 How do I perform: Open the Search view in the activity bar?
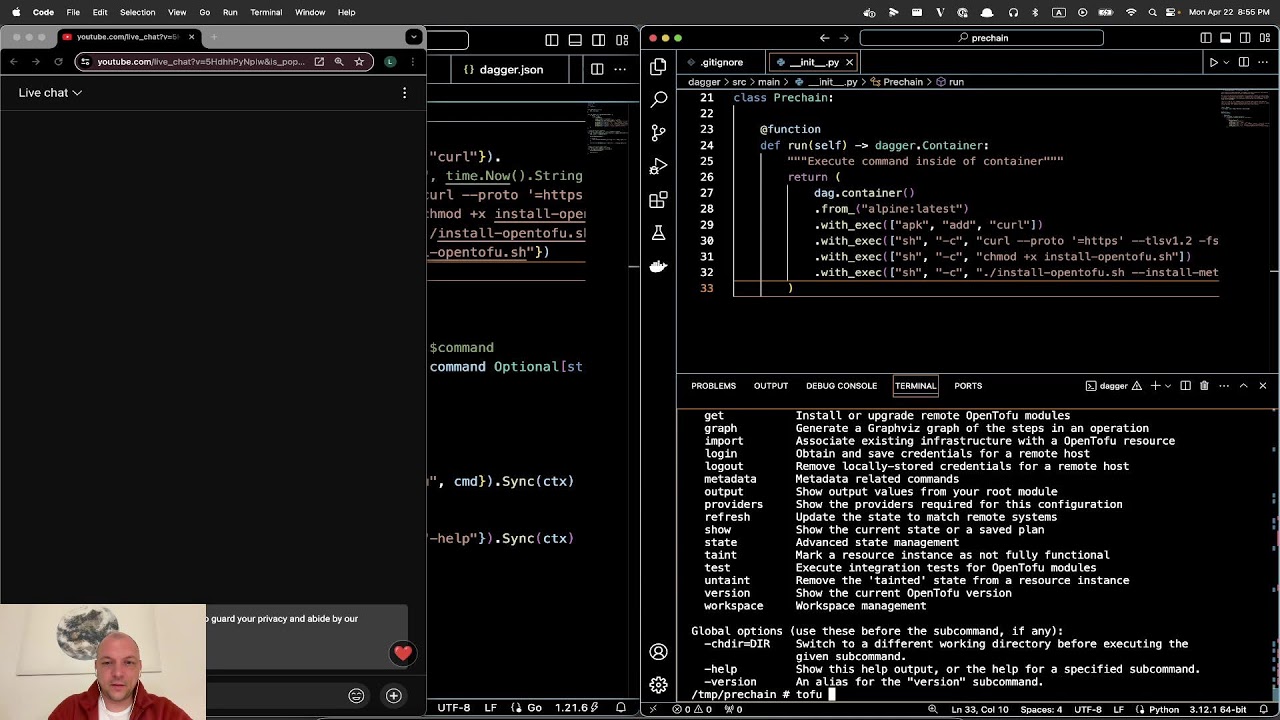click(x=658, y=100)
